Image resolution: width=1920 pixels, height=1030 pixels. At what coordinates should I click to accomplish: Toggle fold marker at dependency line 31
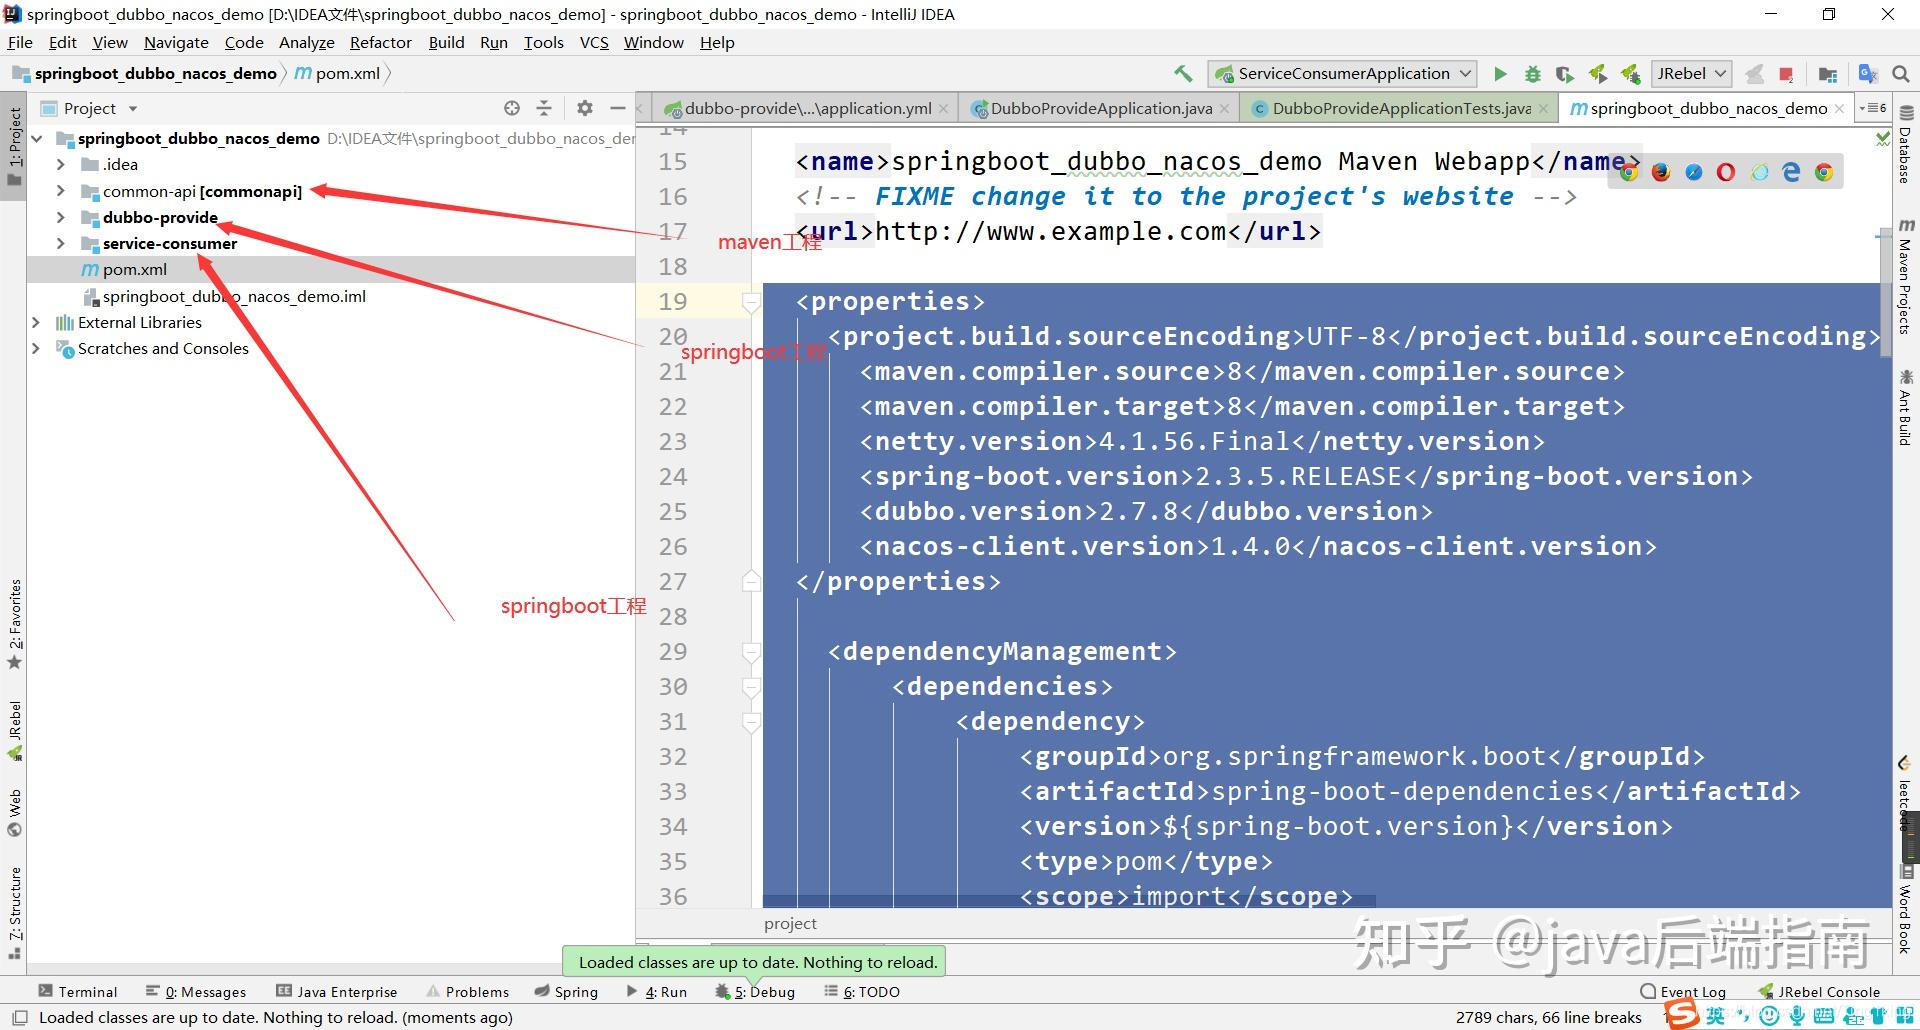751,722
